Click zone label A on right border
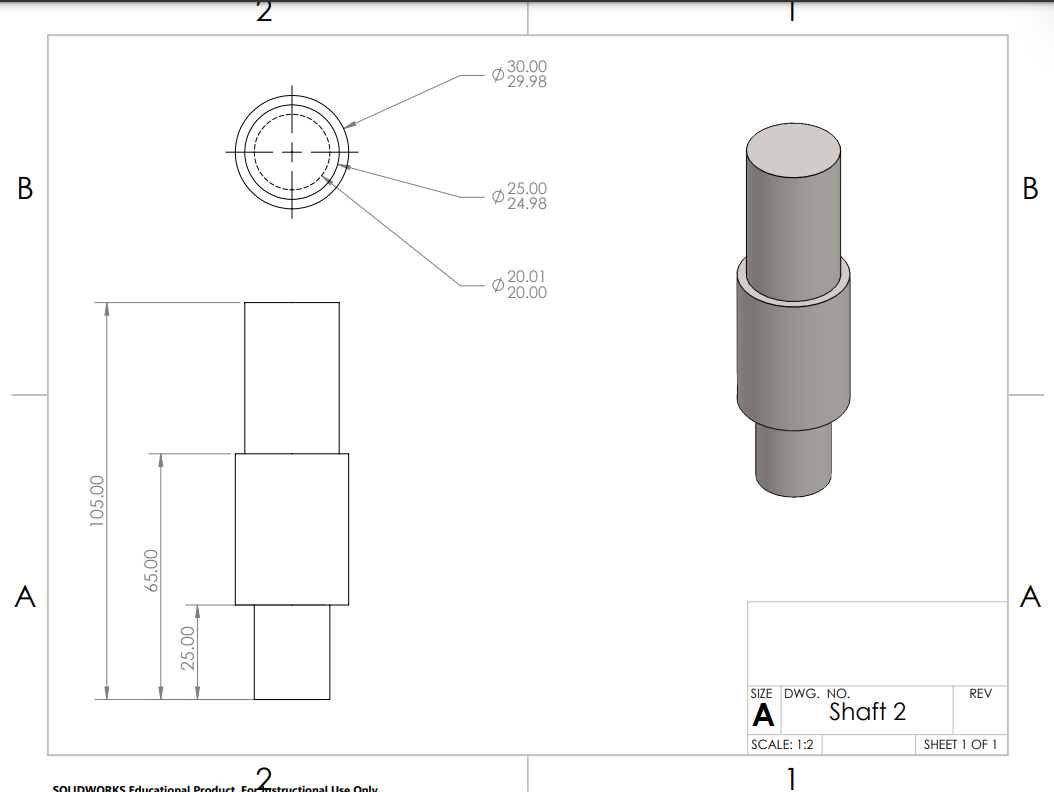The image size is (1054, 792). click(x=1028, y=594)
